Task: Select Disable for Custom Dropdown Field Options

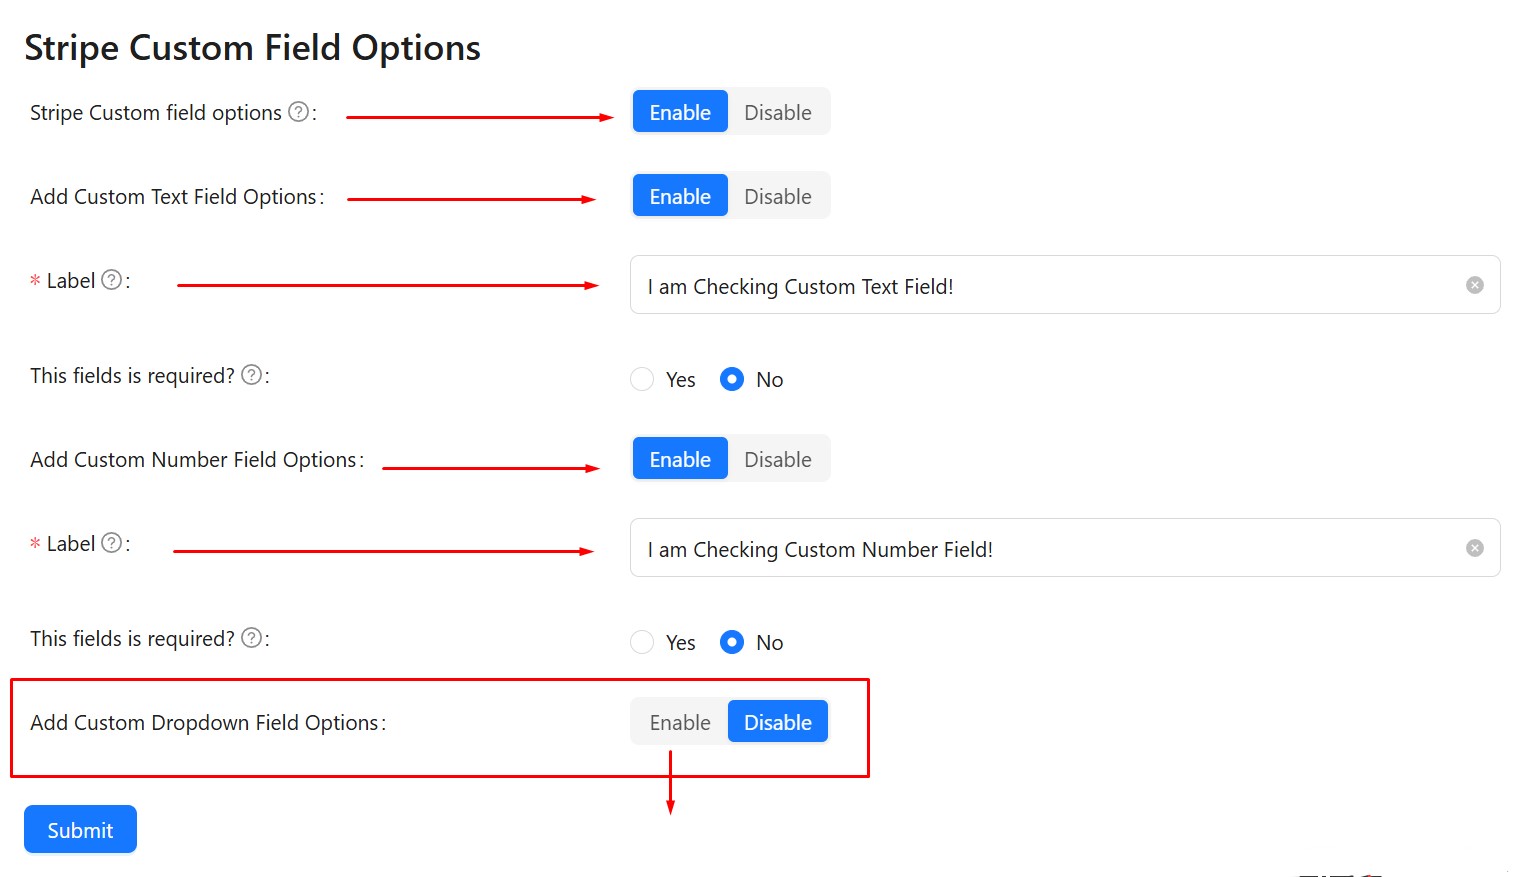Action: click(x=777, y=722)
